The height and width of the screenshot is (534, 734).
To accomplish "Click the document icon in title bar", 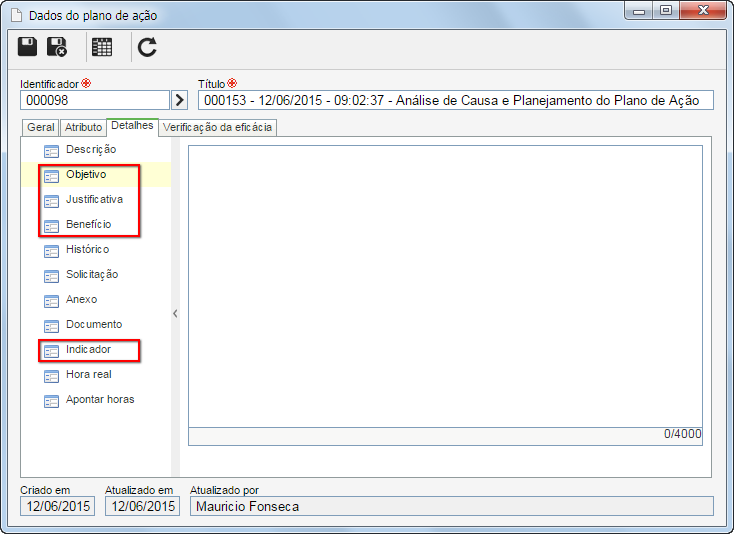I will click(16, 15).
